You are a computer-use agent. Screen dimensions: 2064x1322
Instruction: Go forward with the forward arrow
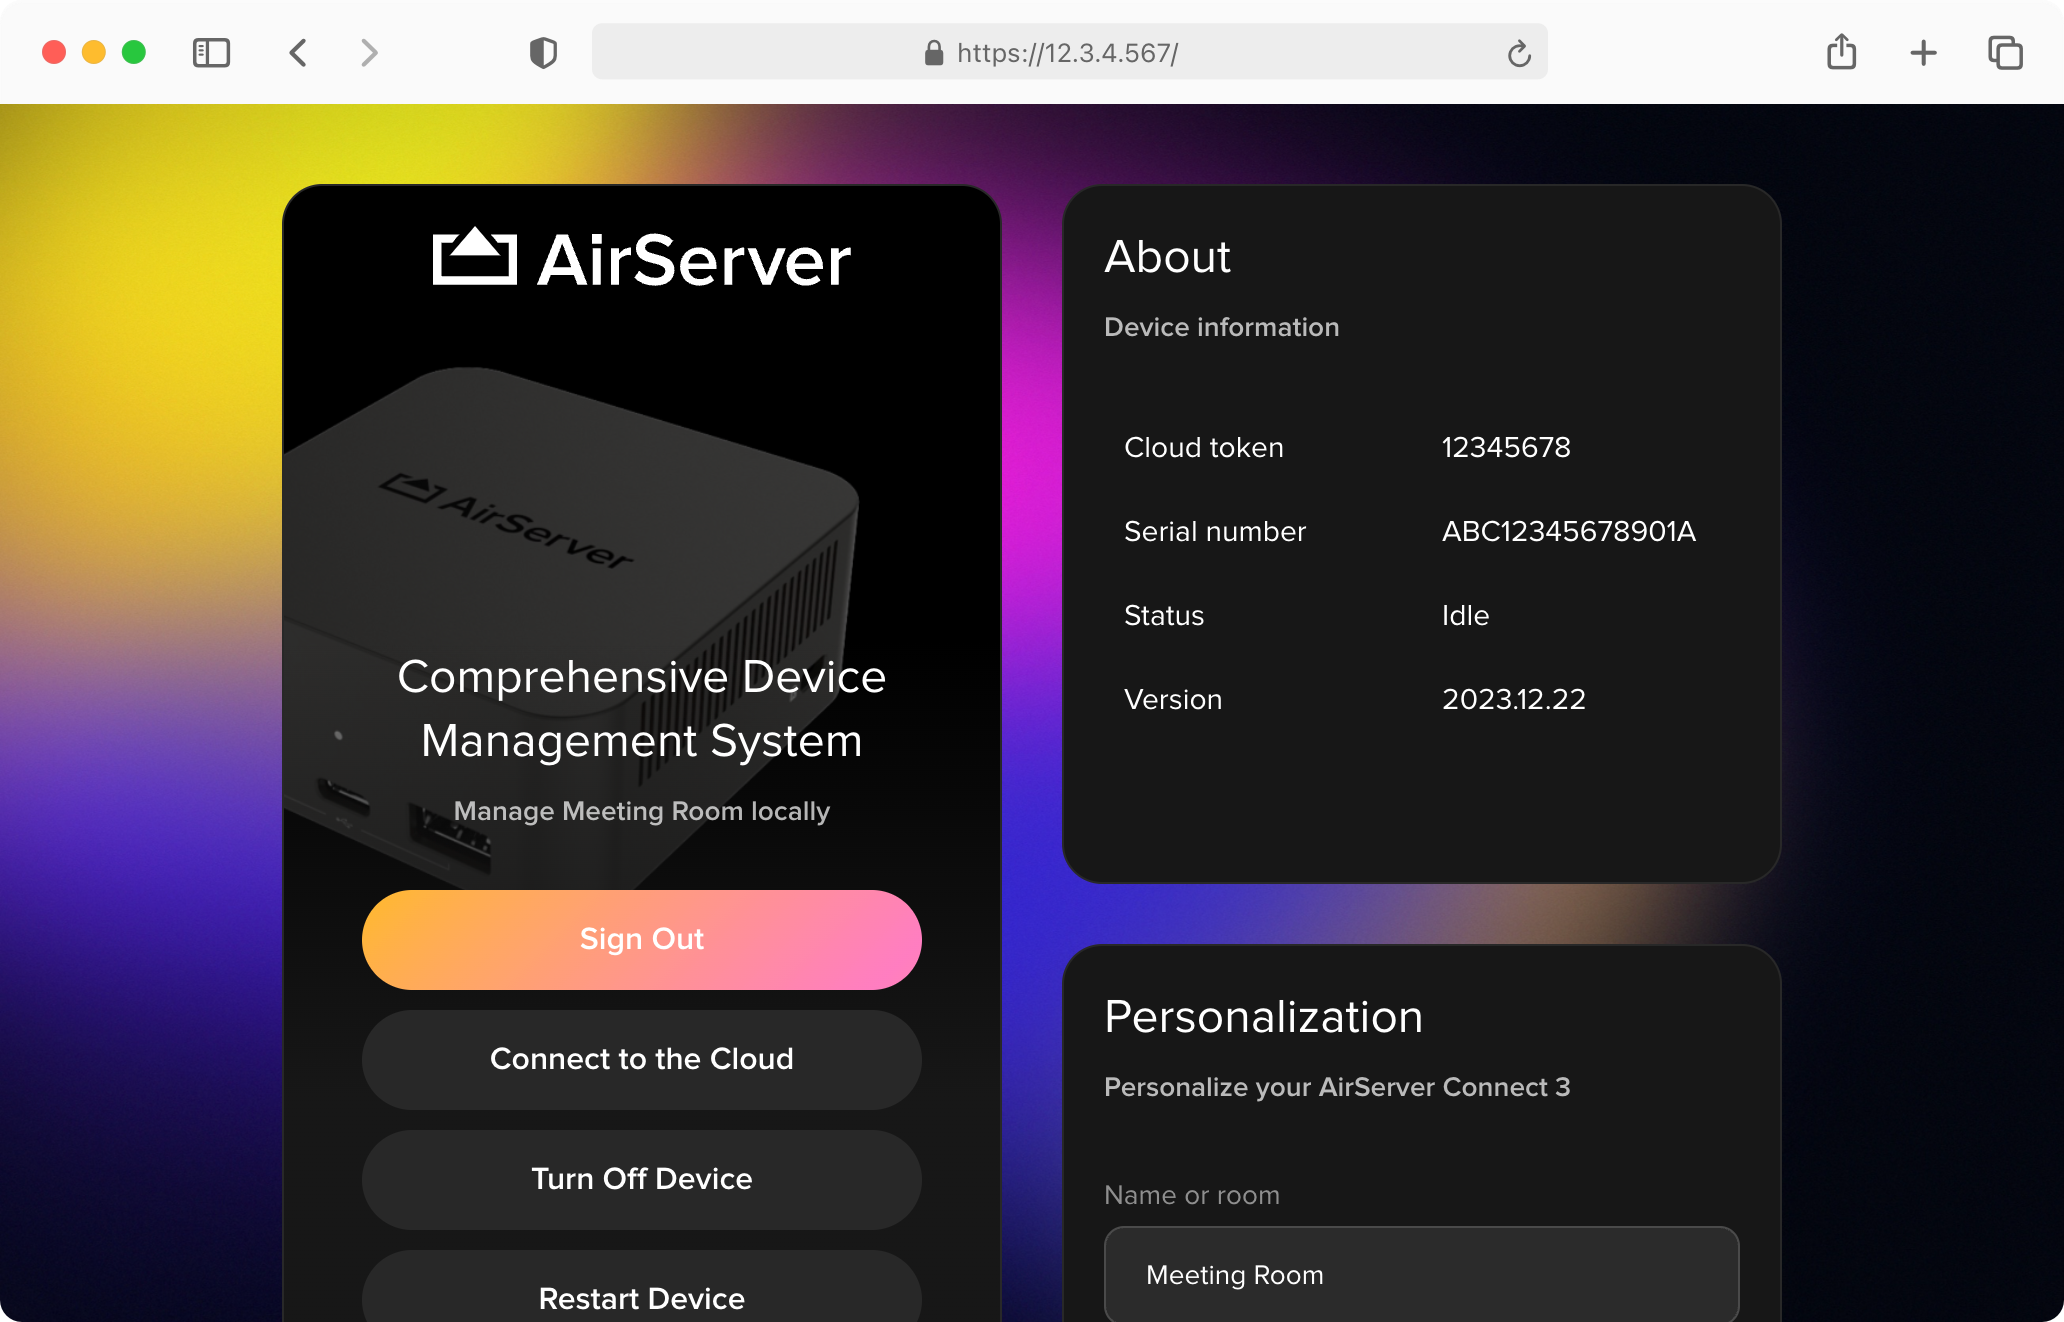click(x=369, y=52)
